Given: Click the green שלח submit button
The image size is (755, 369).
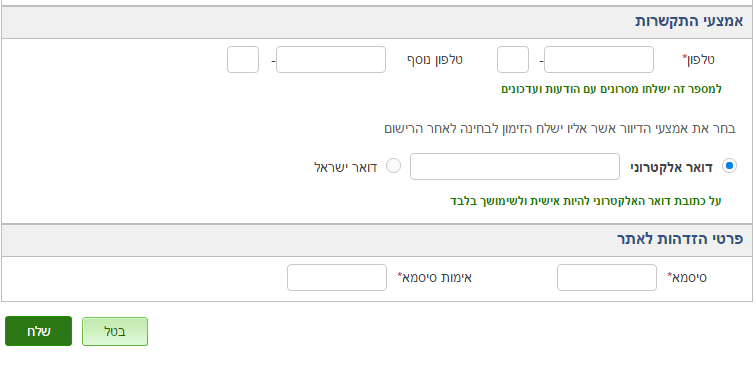Looking at the screenshot, I should 39,331.
